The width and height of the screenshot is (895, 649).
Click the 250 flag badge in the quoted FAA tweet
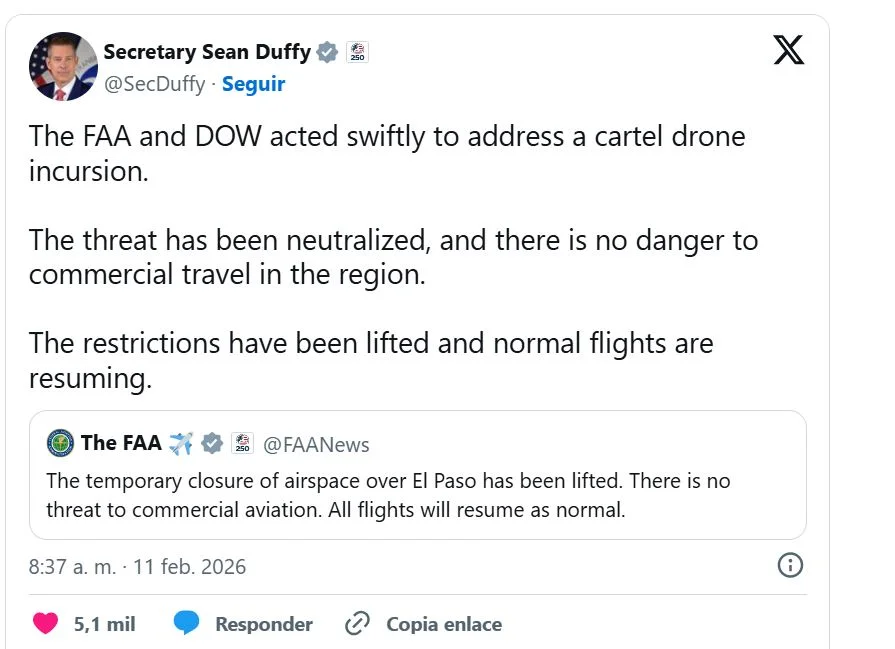[242, 443]
